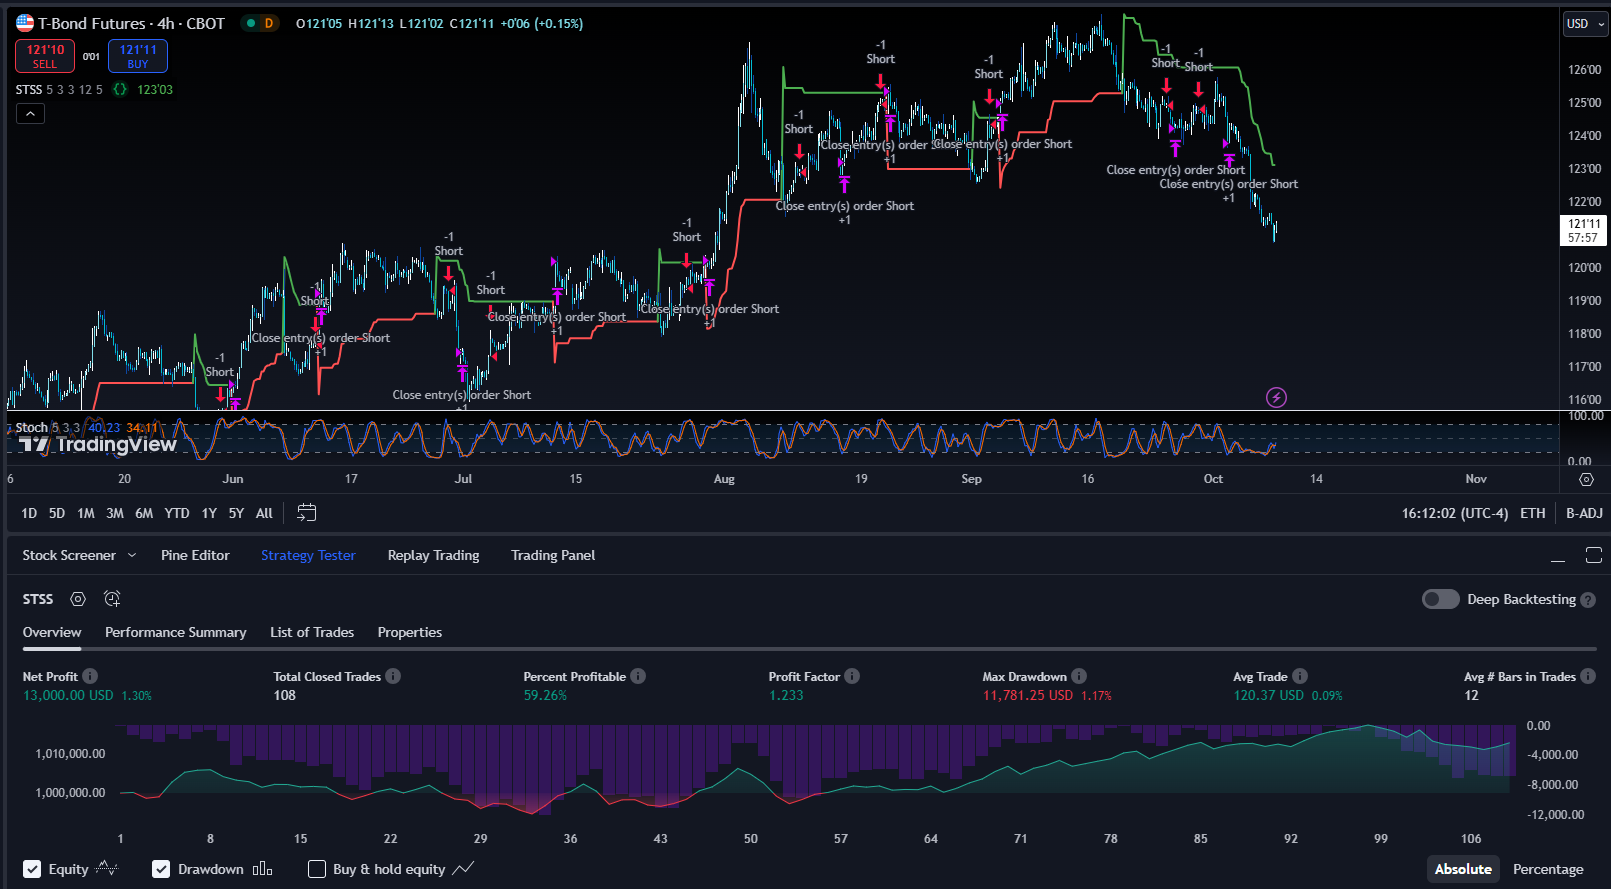Click the Drawdown bars style icon
Image resolution: width=1611 pixels, height=889 pixels.
(262, 869)
